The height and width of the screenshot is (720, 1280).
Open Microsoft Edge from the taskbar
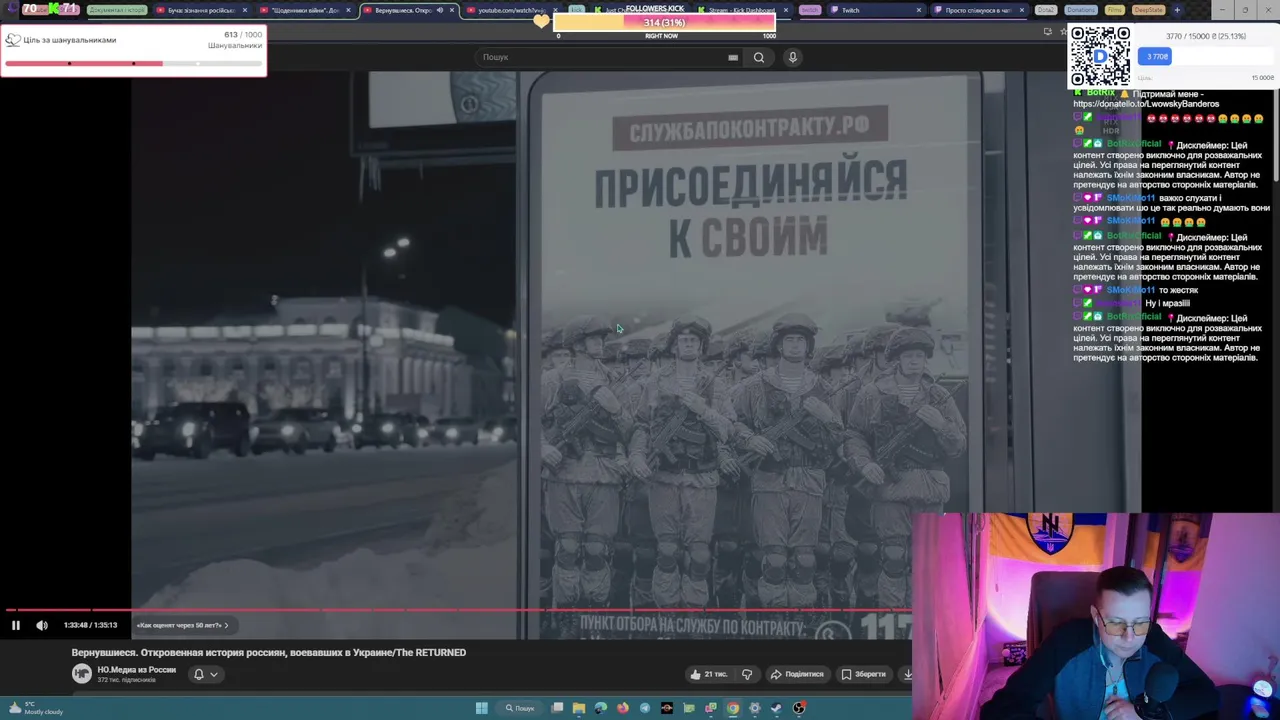coord(601,708)
